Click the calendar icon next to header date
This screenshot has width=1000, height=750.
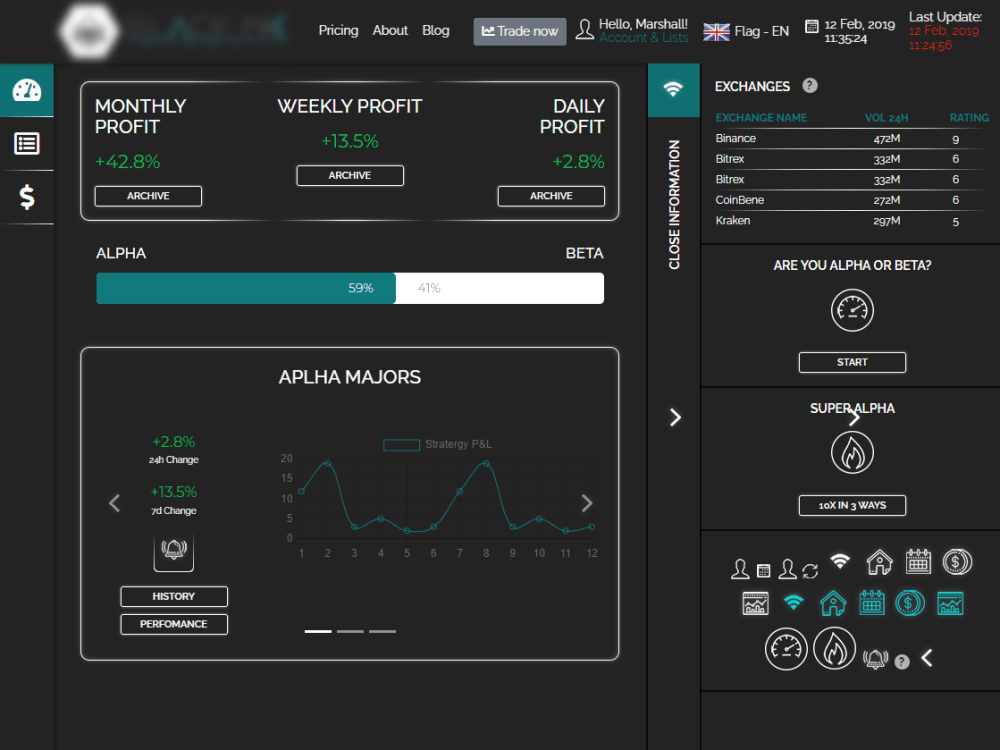click(811, 26)
